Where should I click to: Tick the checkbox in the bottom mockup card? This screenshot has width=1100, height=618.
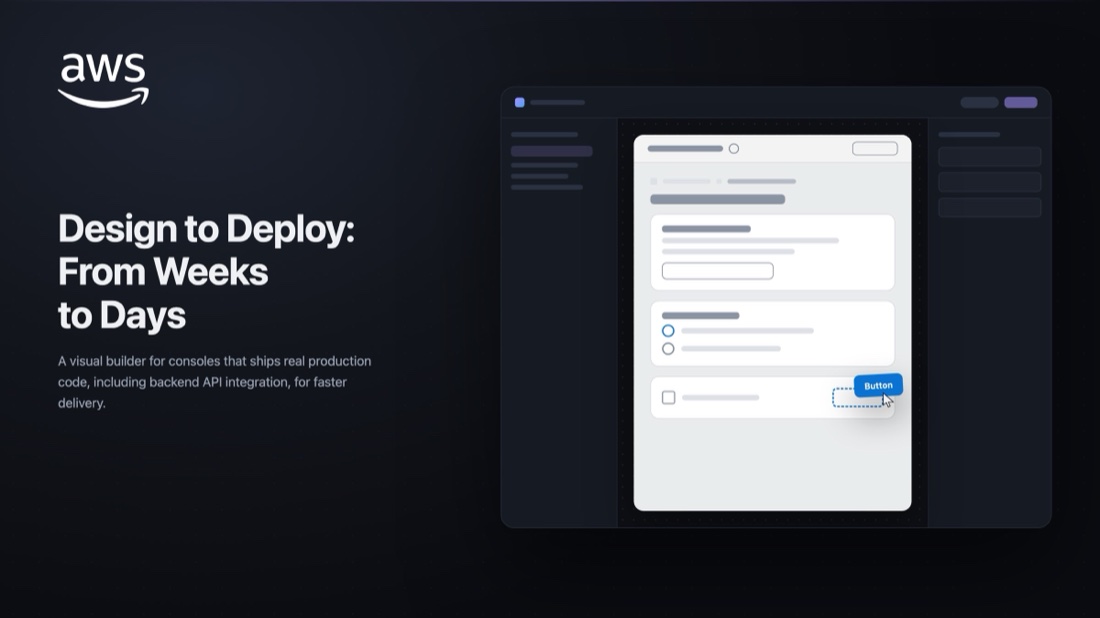669,398
